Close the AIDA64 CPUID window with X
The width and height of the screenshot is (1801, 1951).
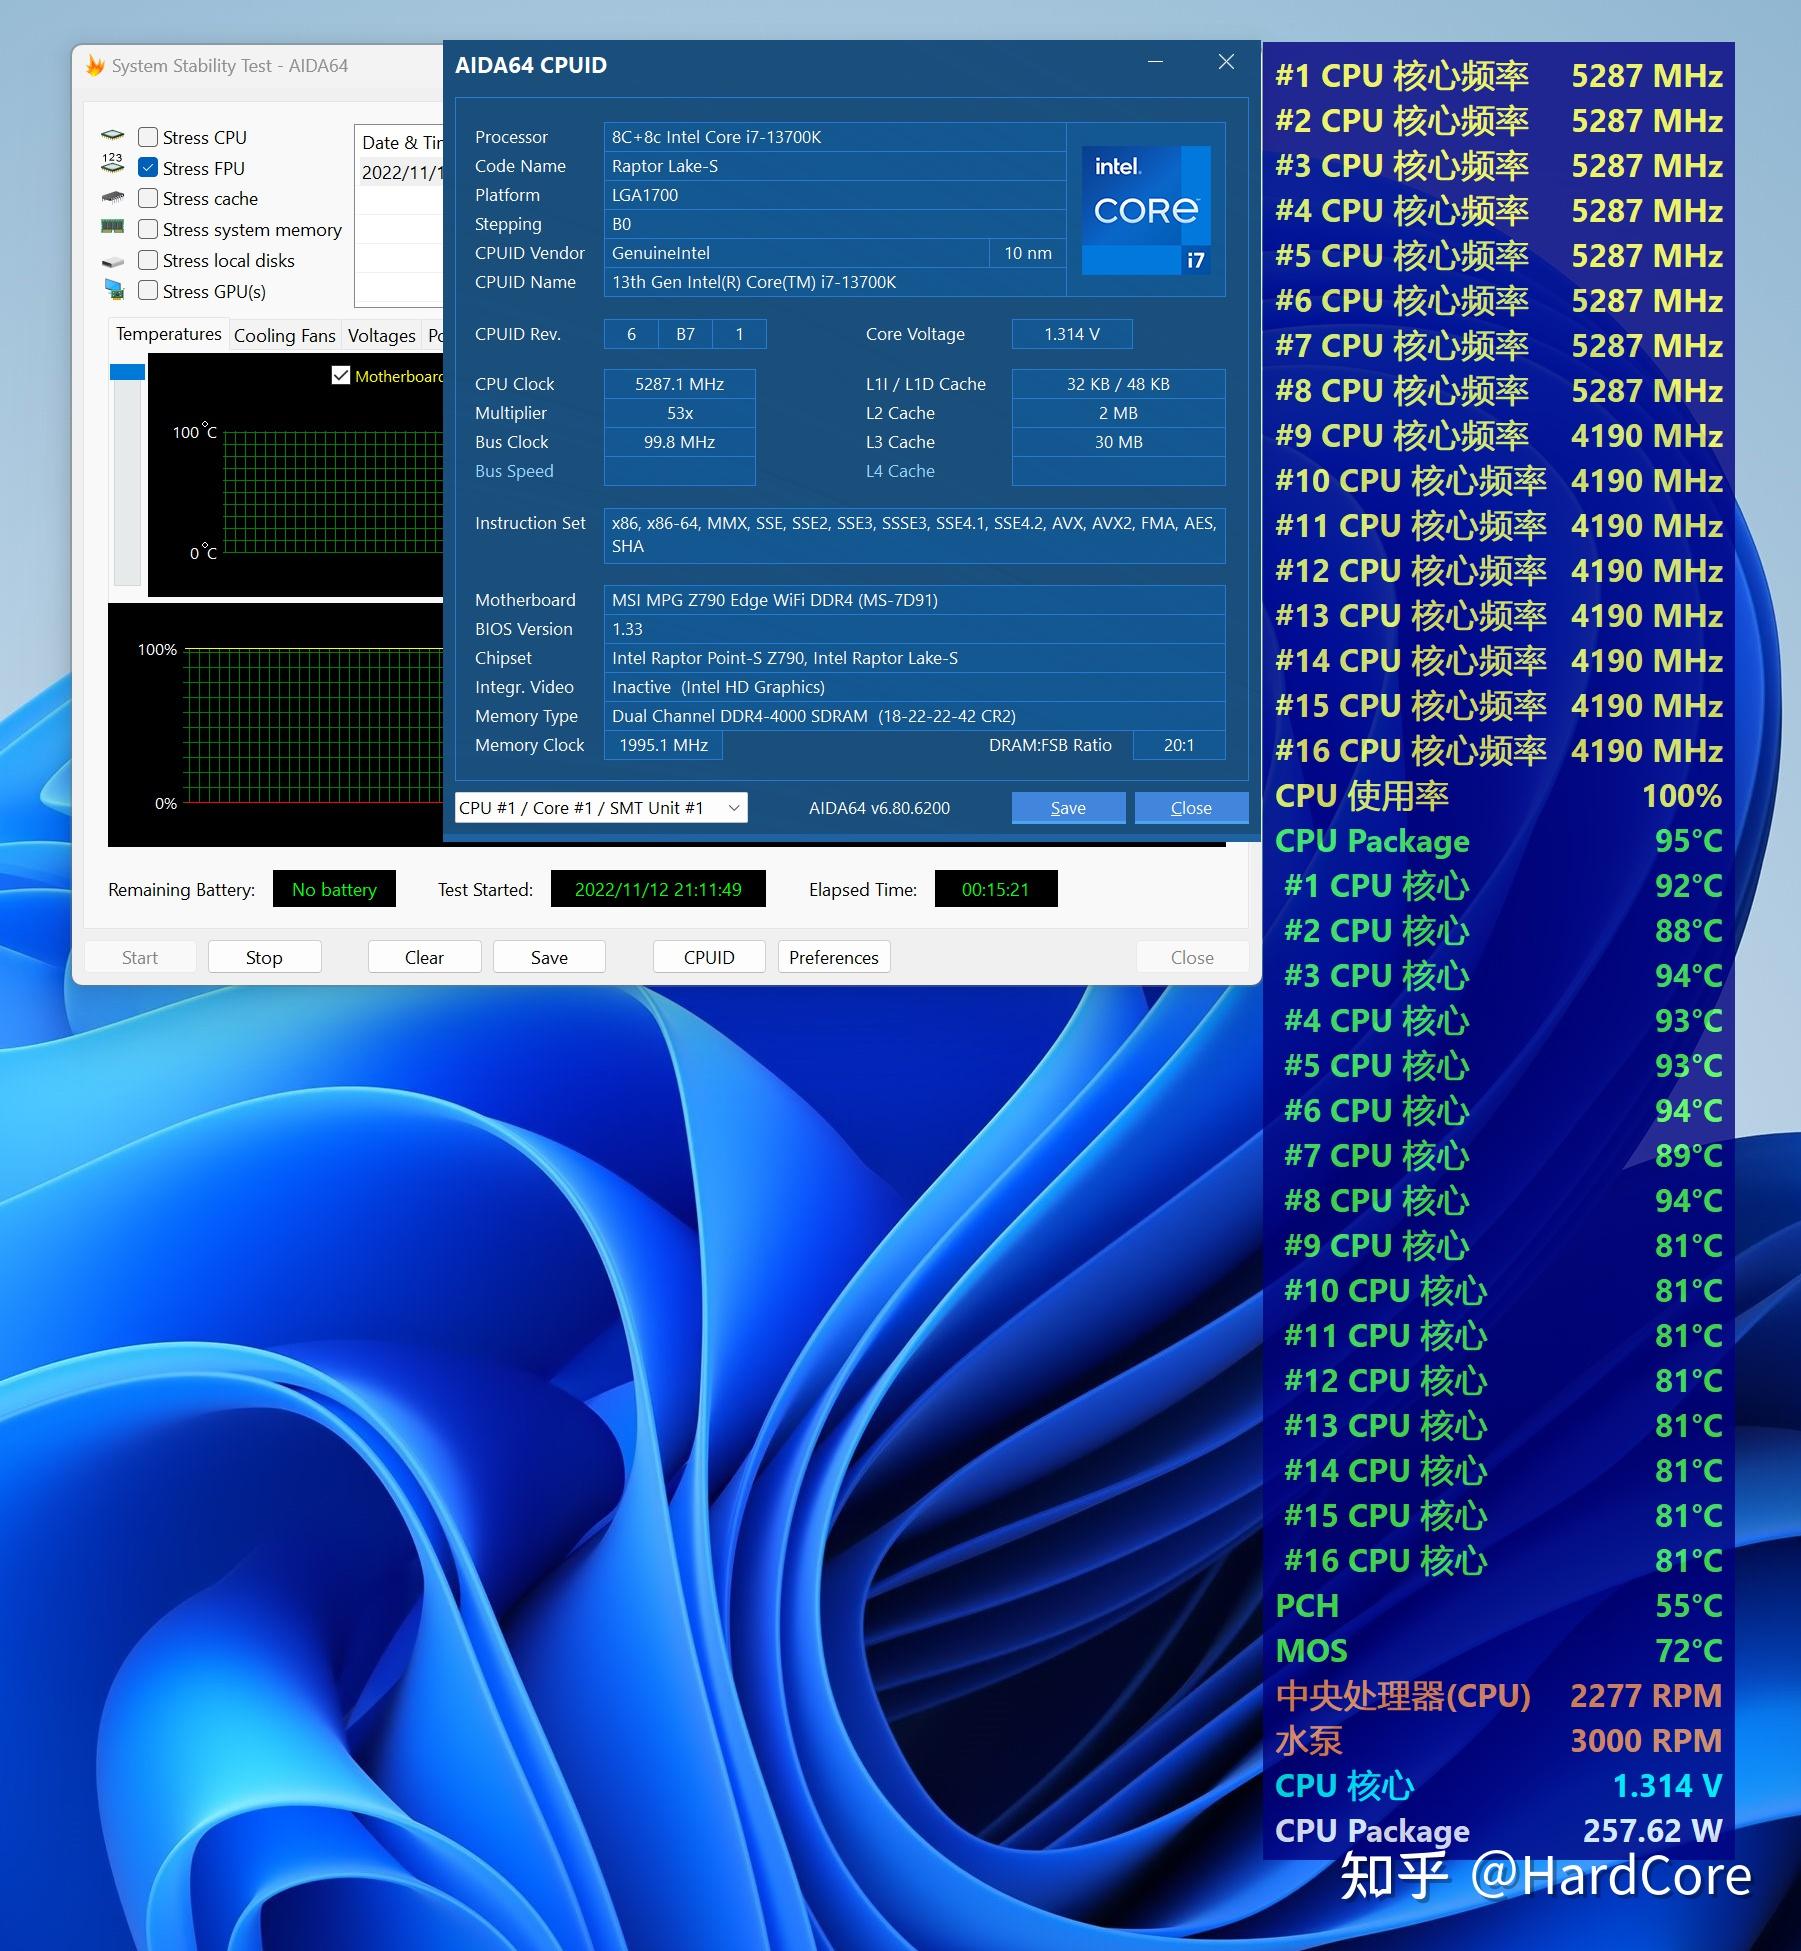[x=1226, y=62]
